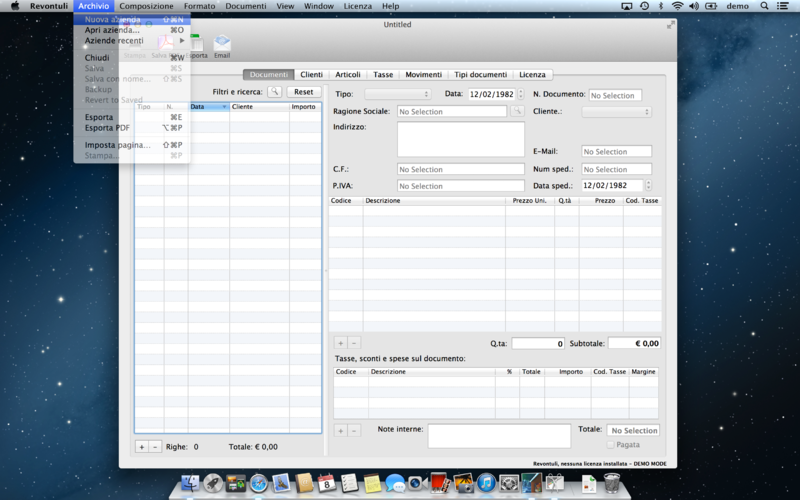This screenshot has width=800, height=500.
Task: Switch to the Articoli tab
Action: point(348,74)
